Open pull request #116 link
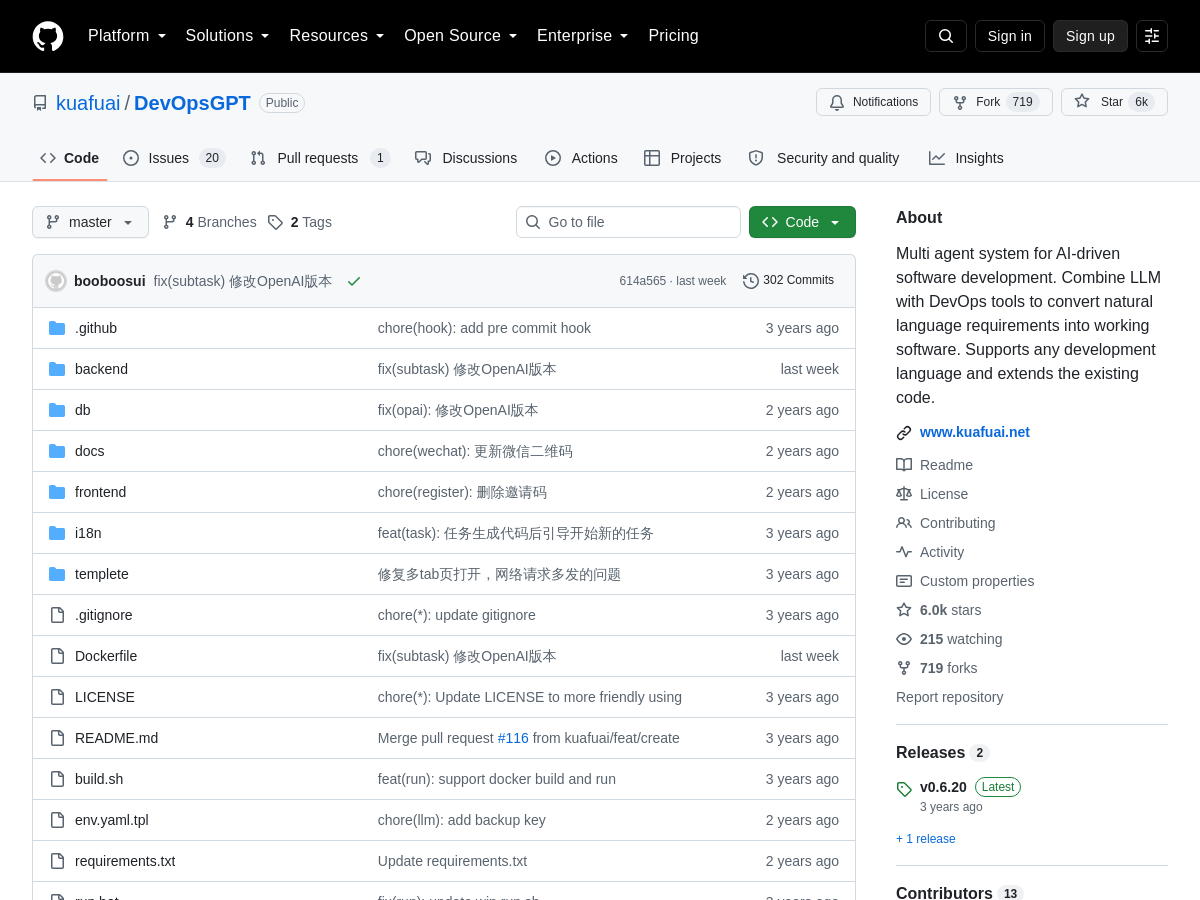Image resolution: width=1200 pixels, height=900 pixels. point(513,738)
